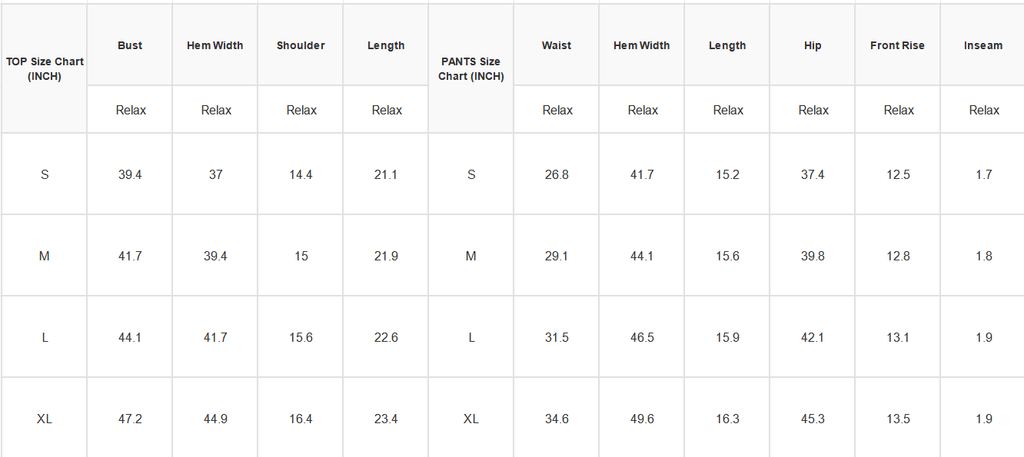Click hip value 45.3 for pants XL

pyautogui.click(x=812, y=418)
